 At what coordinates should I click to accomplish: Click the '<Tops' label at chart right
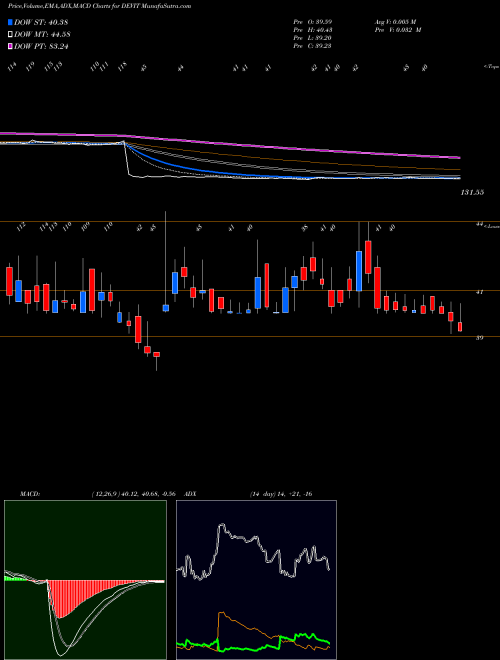491,67
